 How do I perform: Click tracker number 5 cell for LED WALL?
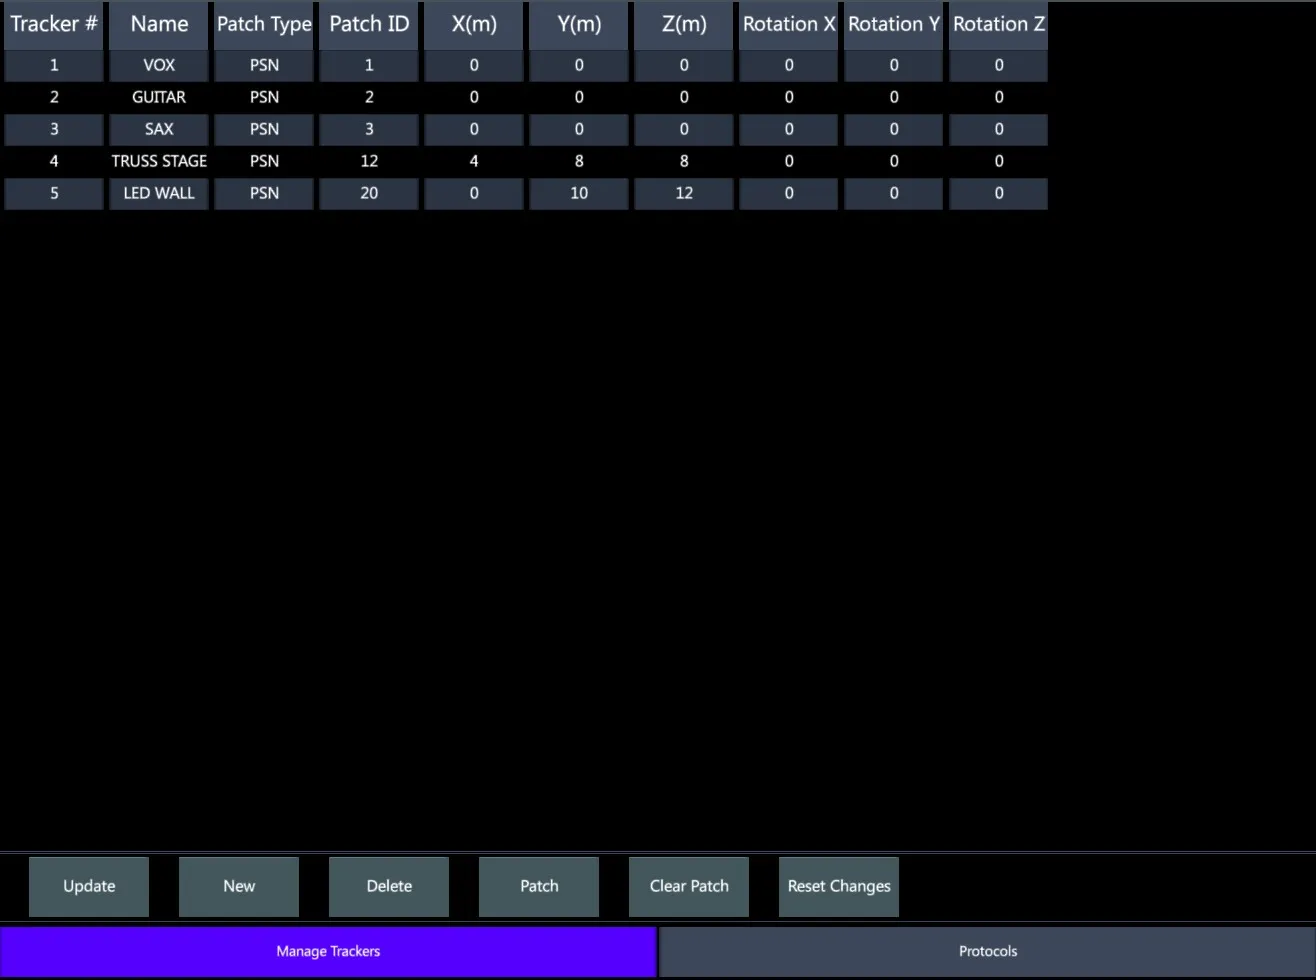[54, 193]
